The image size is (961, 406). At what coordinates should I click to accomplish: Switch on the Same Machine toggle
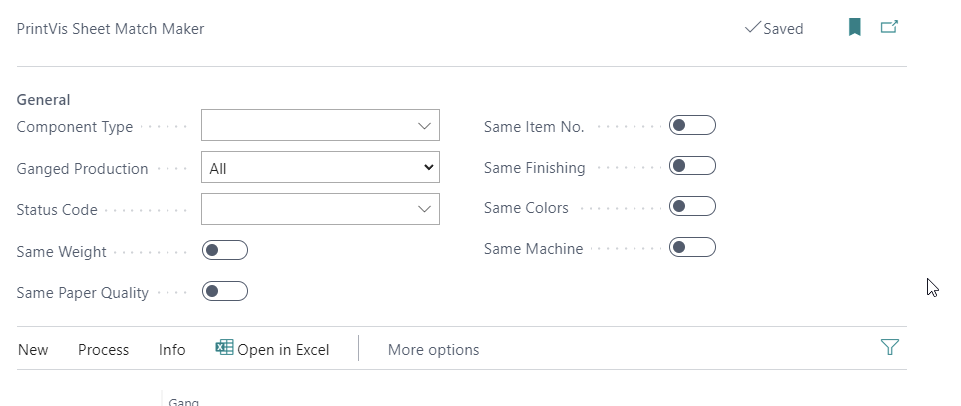click(692, 247)
